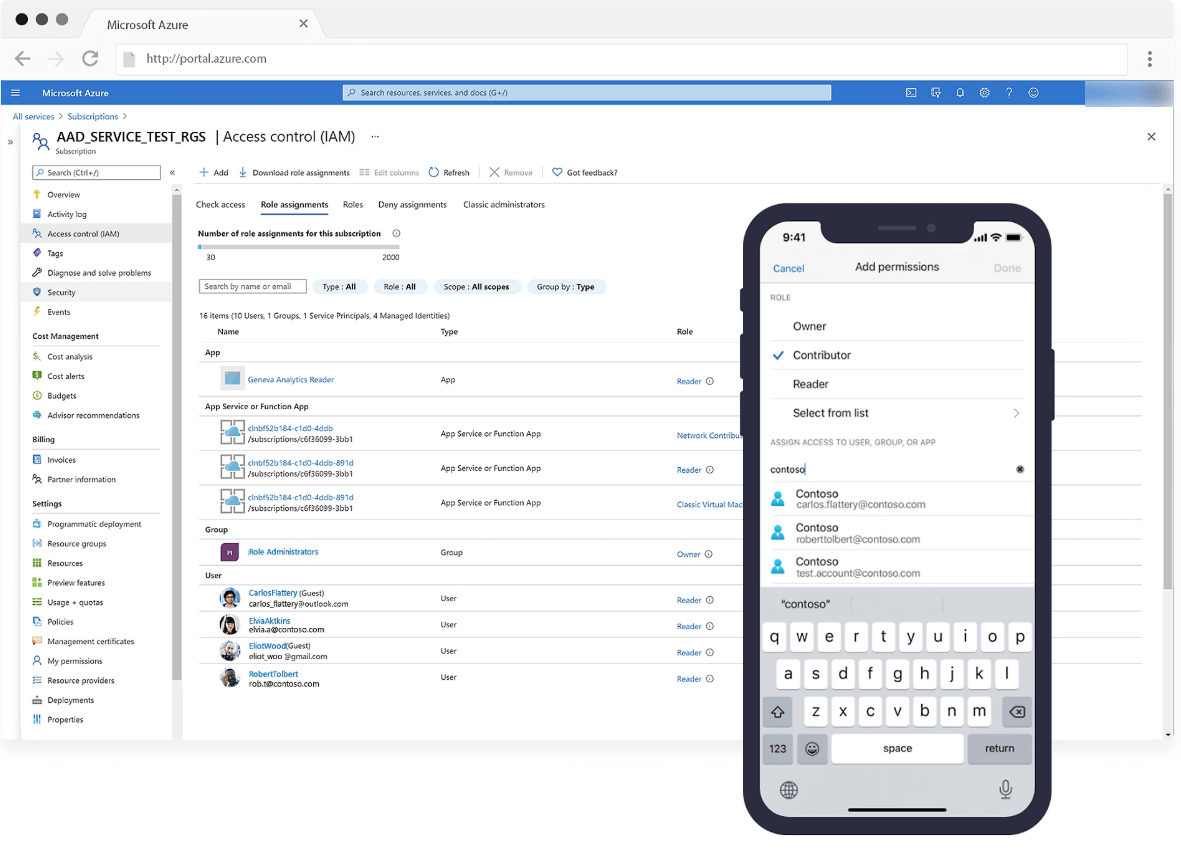Select test.account@contoso.com result on phone
The height and width of the screenshot is (865, 1181).
[897, 567]
